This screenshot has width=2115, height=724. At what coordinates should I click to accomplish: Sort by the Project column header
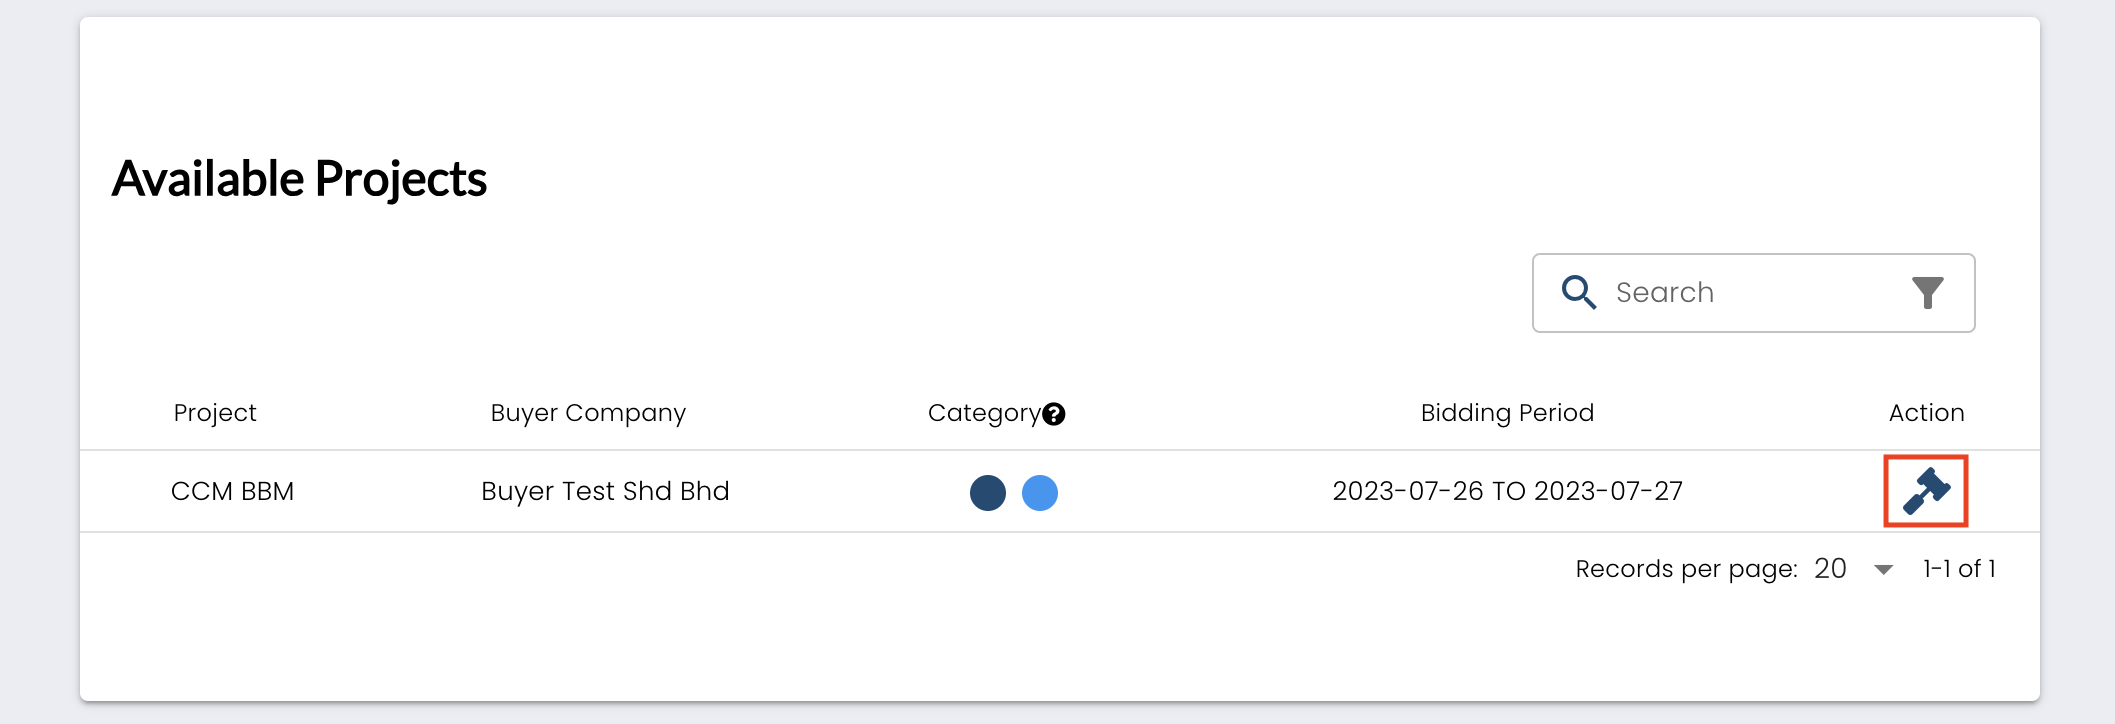pyautogui.click(x=215, y=413)
